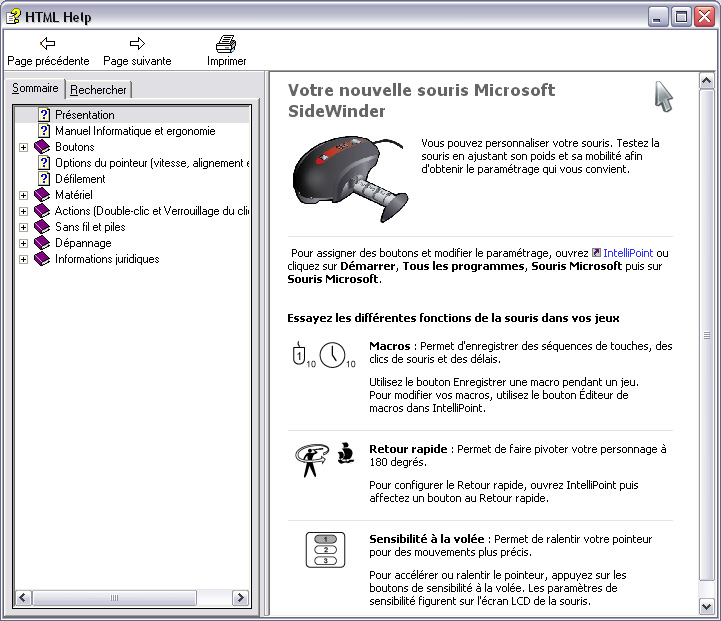Select the Sans fil et piles label
This screenshot has width=721, height=621.
coord(90,227)
